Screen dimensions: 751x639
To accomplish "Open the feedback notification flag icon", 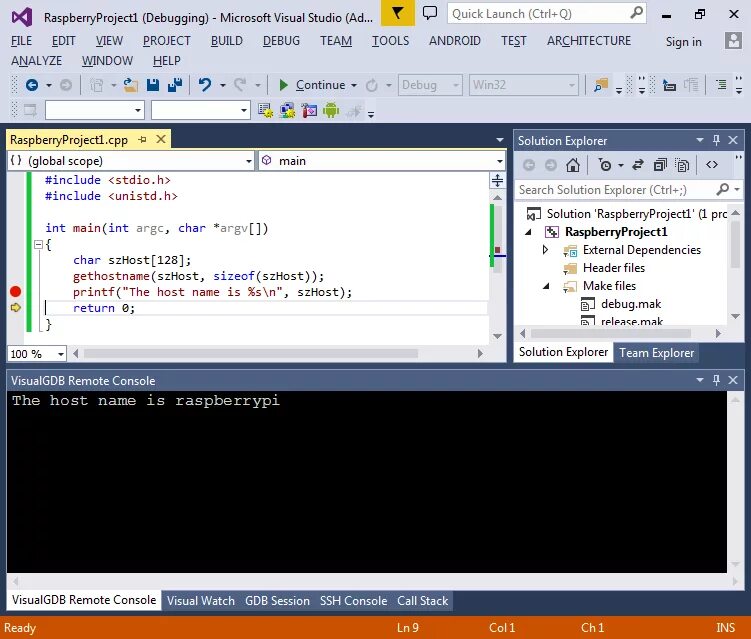I will coord(398,13).
